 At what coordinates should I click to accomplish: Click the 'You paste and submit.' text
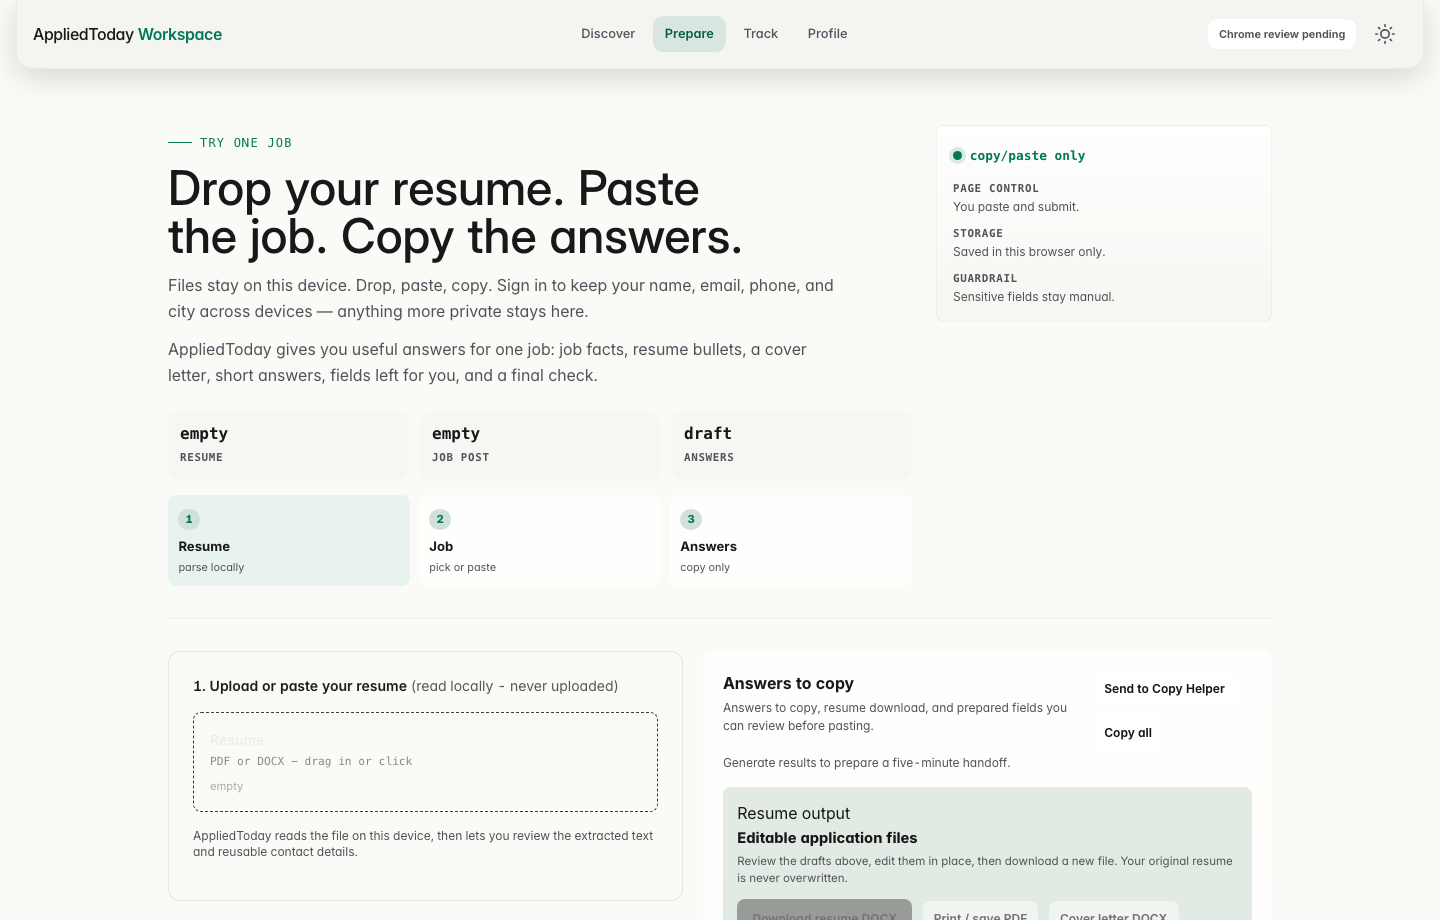click(1016, 207)
